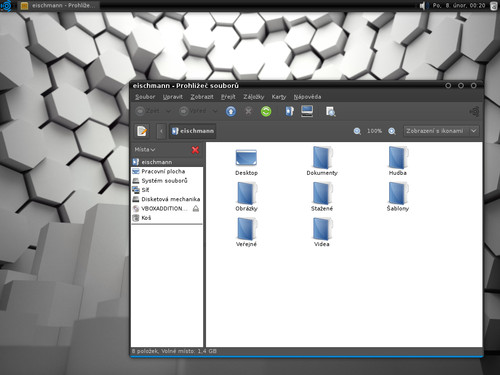Open file search with the magnifier document icon

click(330, 111)
